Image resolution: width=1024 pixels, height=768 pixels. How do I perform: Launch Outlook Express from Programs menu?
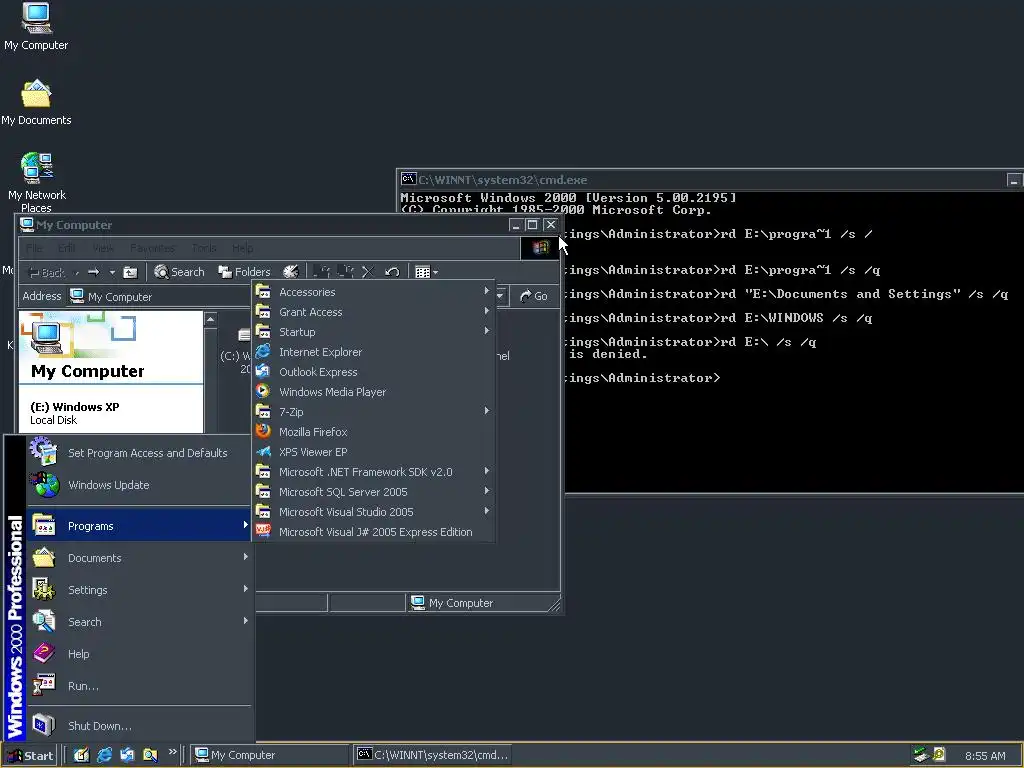pos(373,372)
